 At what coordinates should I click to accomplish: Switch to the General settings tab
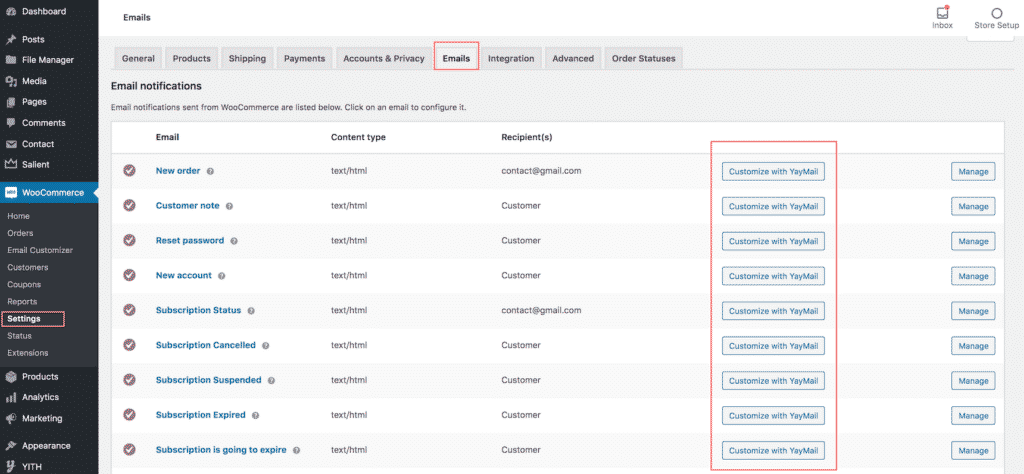point(138,58)
